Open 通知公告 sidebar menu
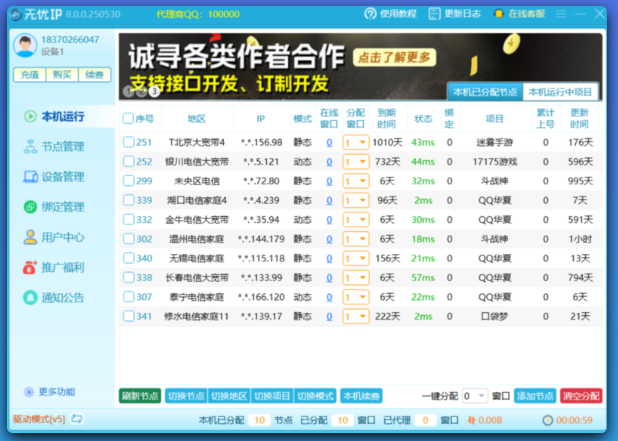Viewport: 618px width, 441px height. tap(63, 298)
